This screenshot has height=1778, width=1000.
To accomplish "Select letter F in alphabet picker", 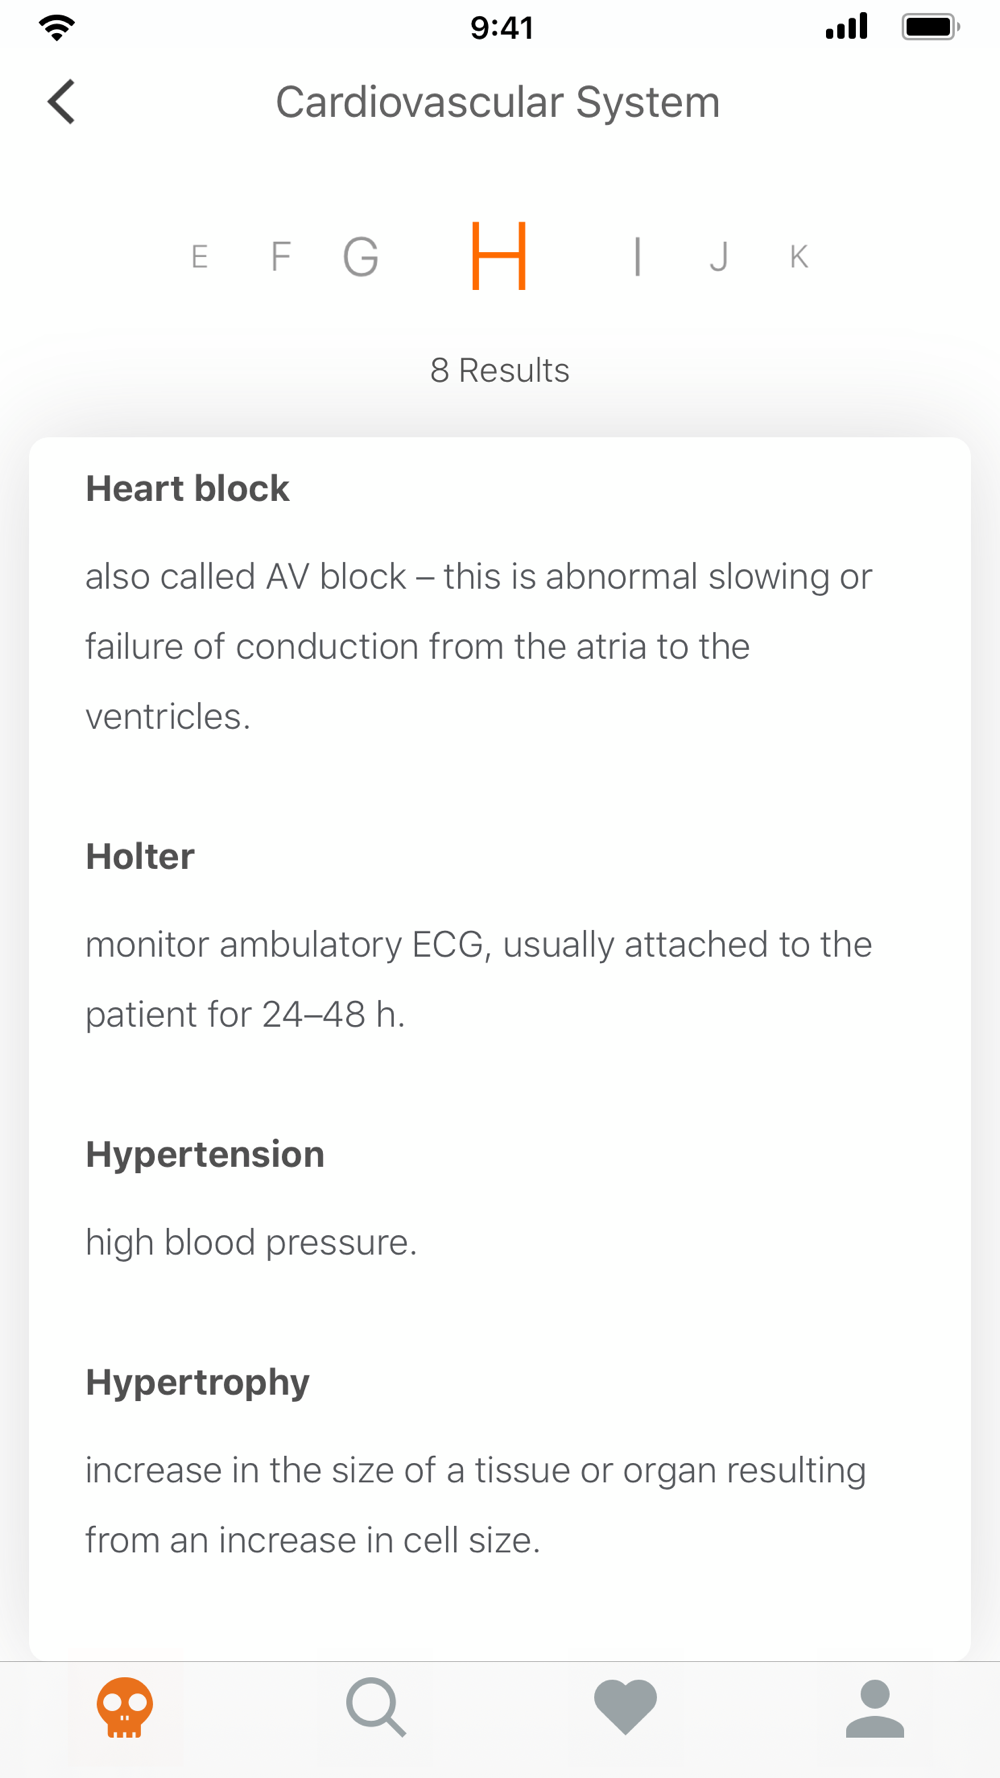I will tap(281, 257).
